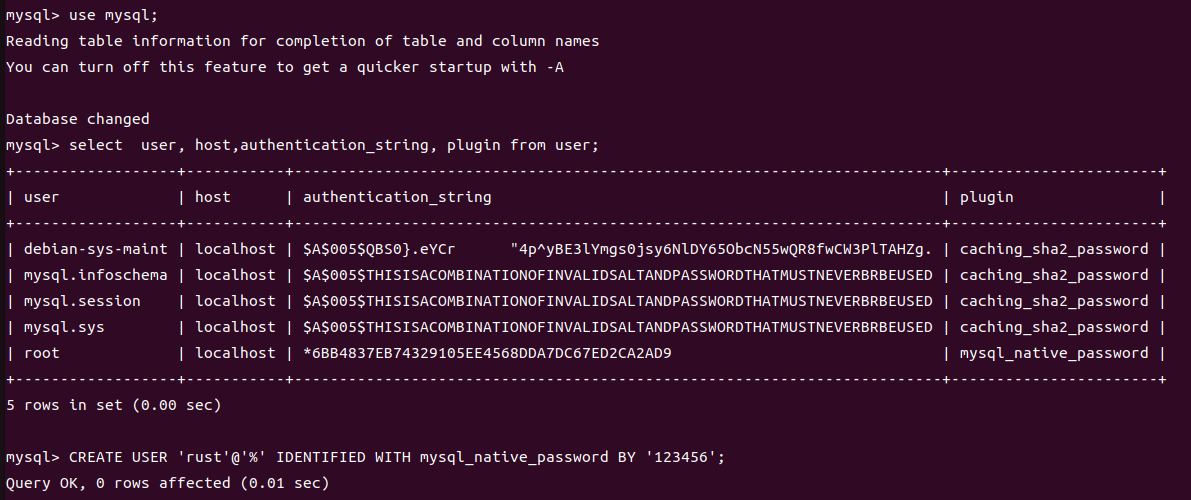Click the mysql.infoschema user cell

point(95,275)
